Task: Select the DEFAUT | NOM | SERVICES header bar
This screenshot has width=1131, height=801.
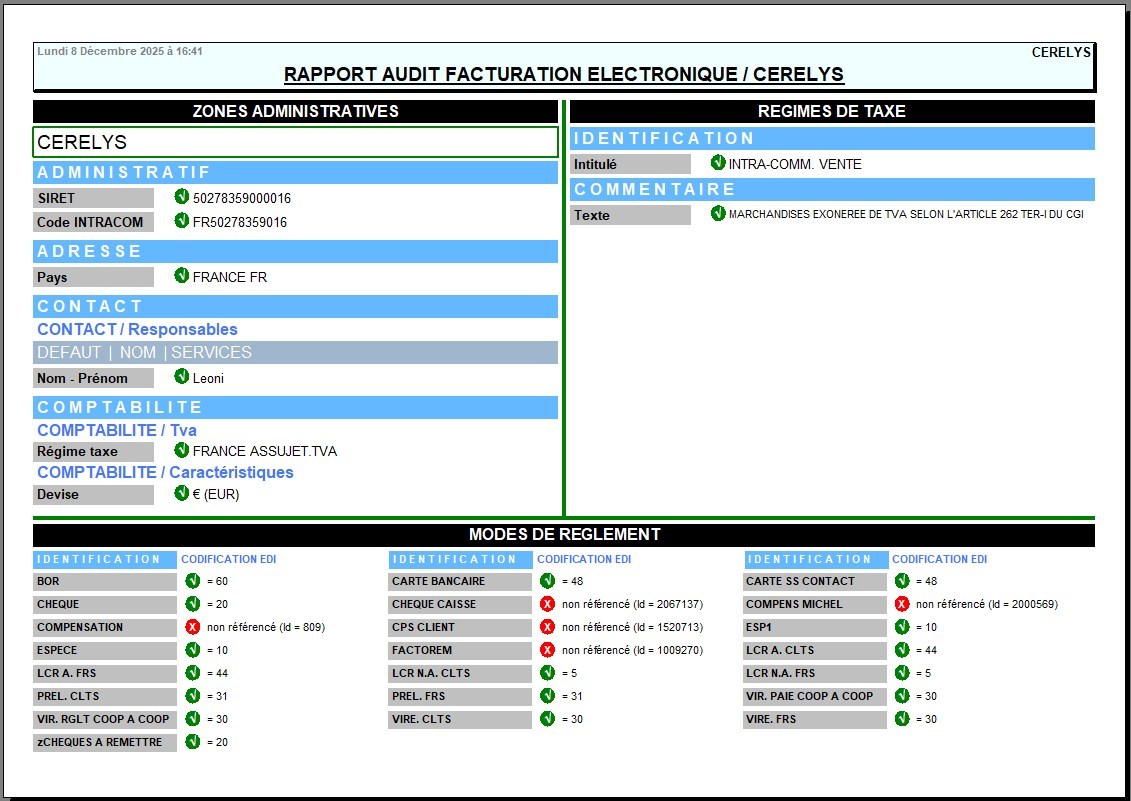Action: 295,352
